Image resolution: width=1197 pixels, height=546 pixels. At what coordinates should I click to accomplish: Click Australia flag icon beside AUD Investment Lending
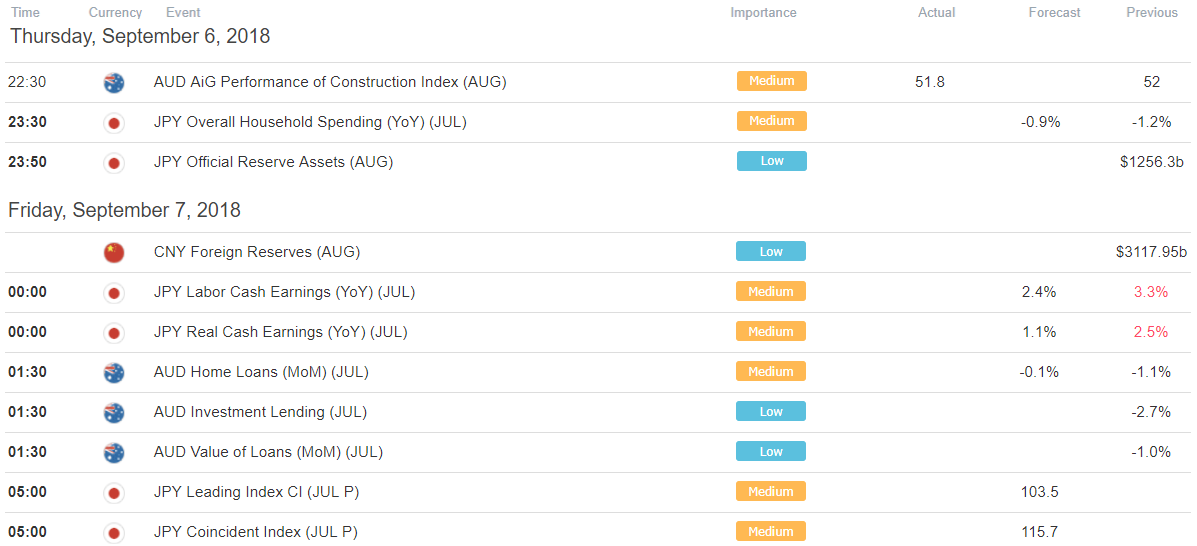click(x=114, y=412)
